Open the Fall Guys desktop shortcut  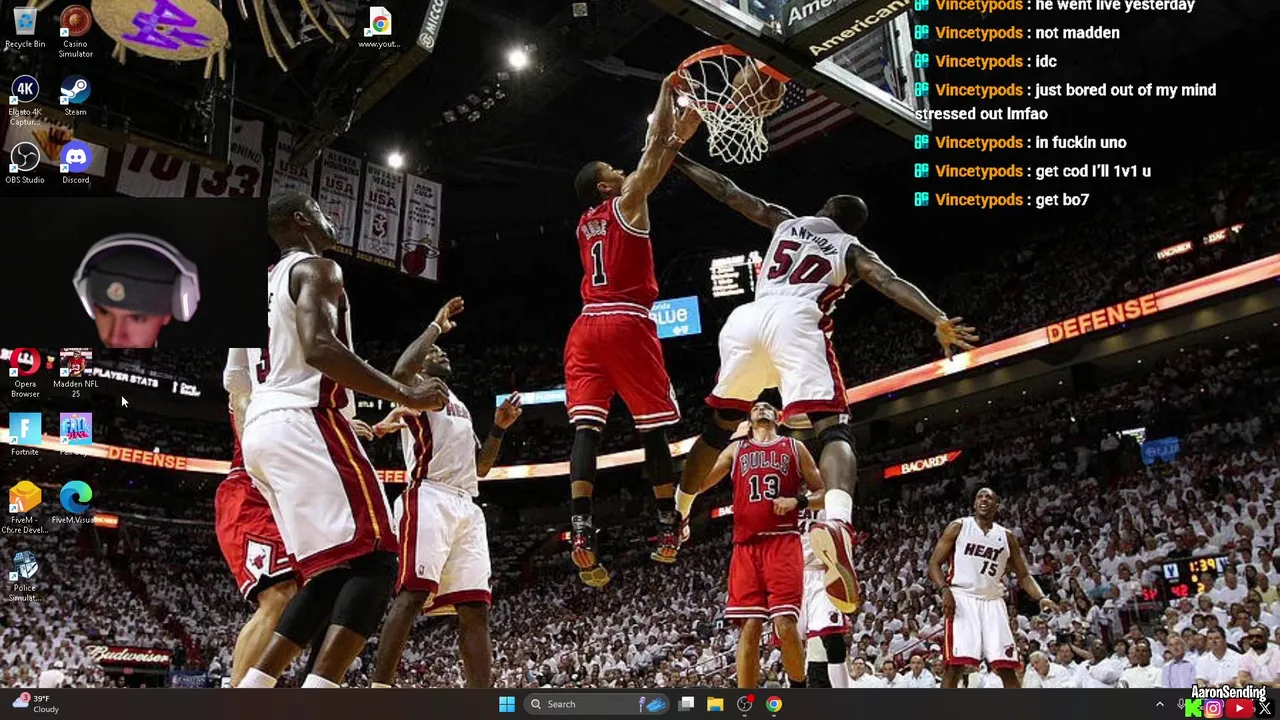(x=75, y=433)
